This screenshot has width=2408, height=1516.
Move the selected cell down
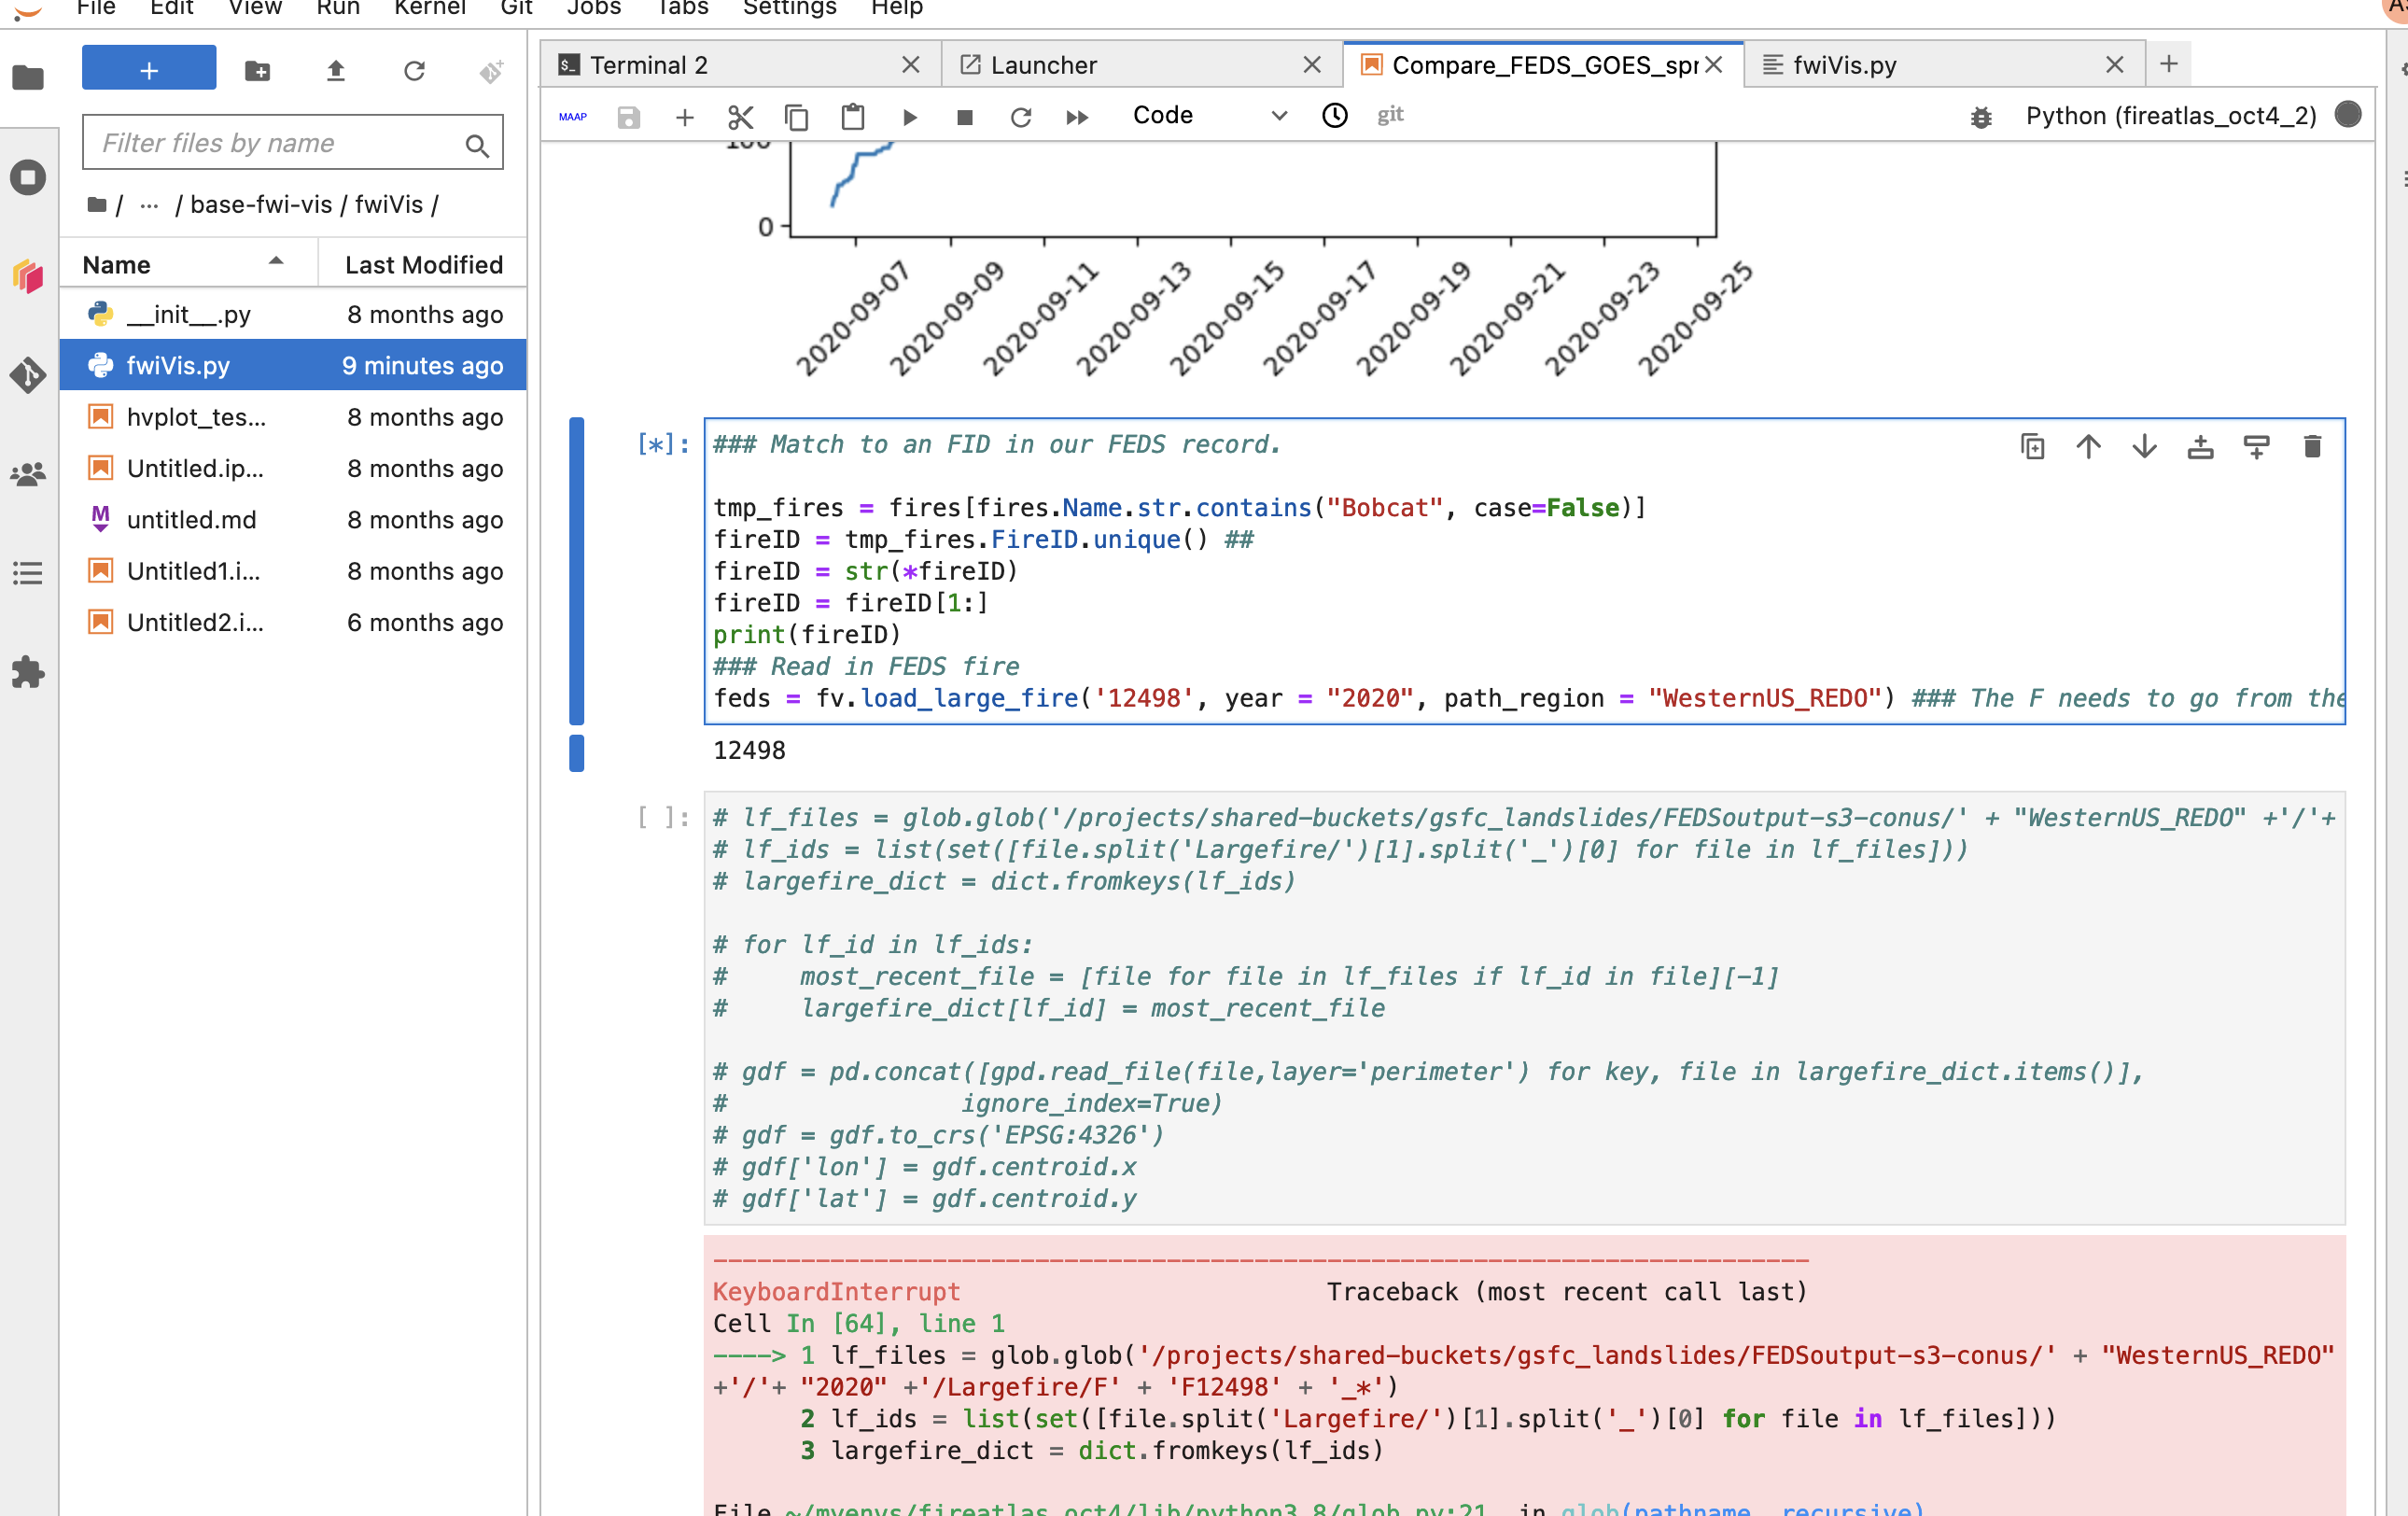(2144, 447)
